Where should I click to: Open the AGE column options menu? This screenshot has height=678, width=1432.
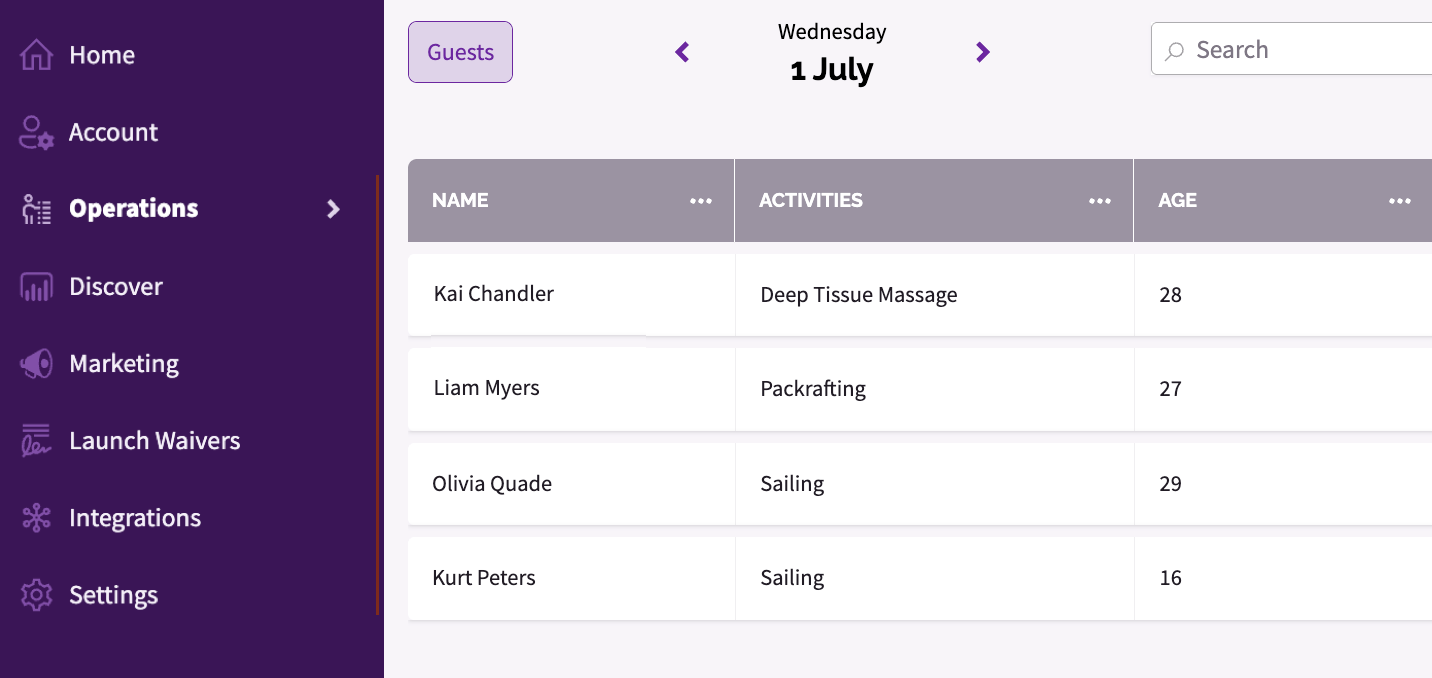[x=1400, y=201]
